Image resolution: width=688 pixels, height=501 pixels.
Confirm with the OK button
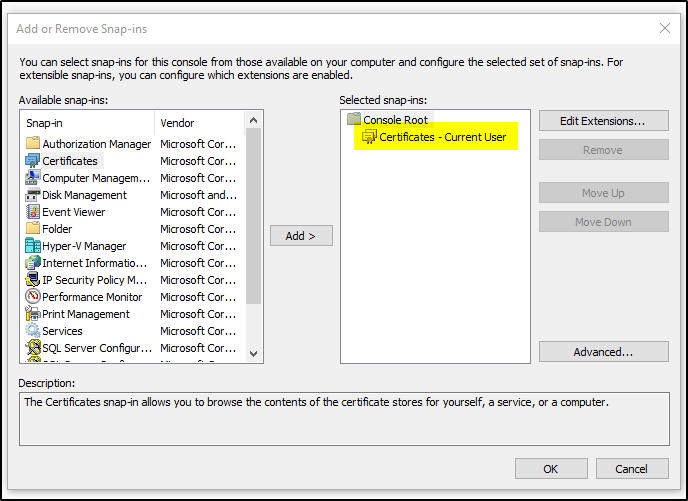[x=551, y=469]
